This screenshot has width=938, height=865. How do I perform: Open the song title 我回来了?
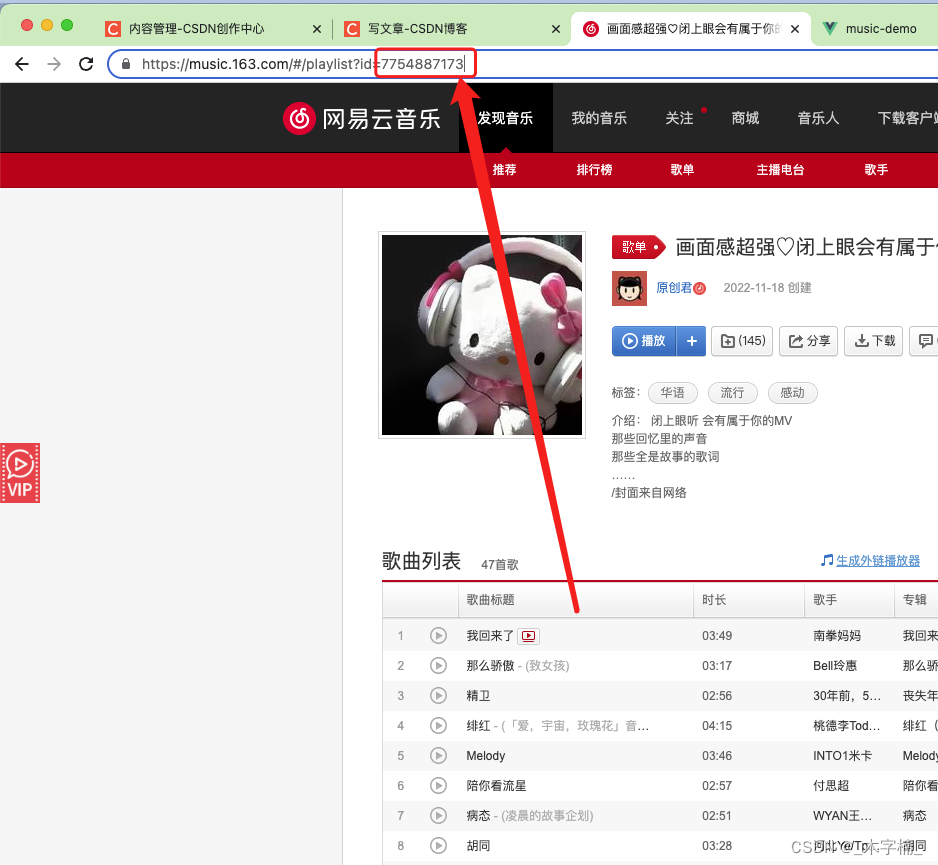[x=490, y=636]
